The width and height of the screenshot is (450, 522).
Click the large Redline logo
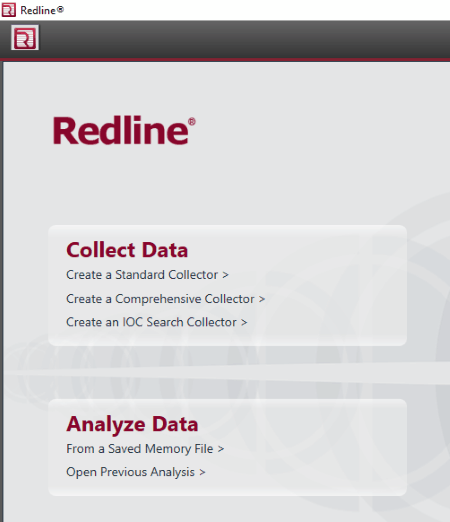[x=124, y=130]
